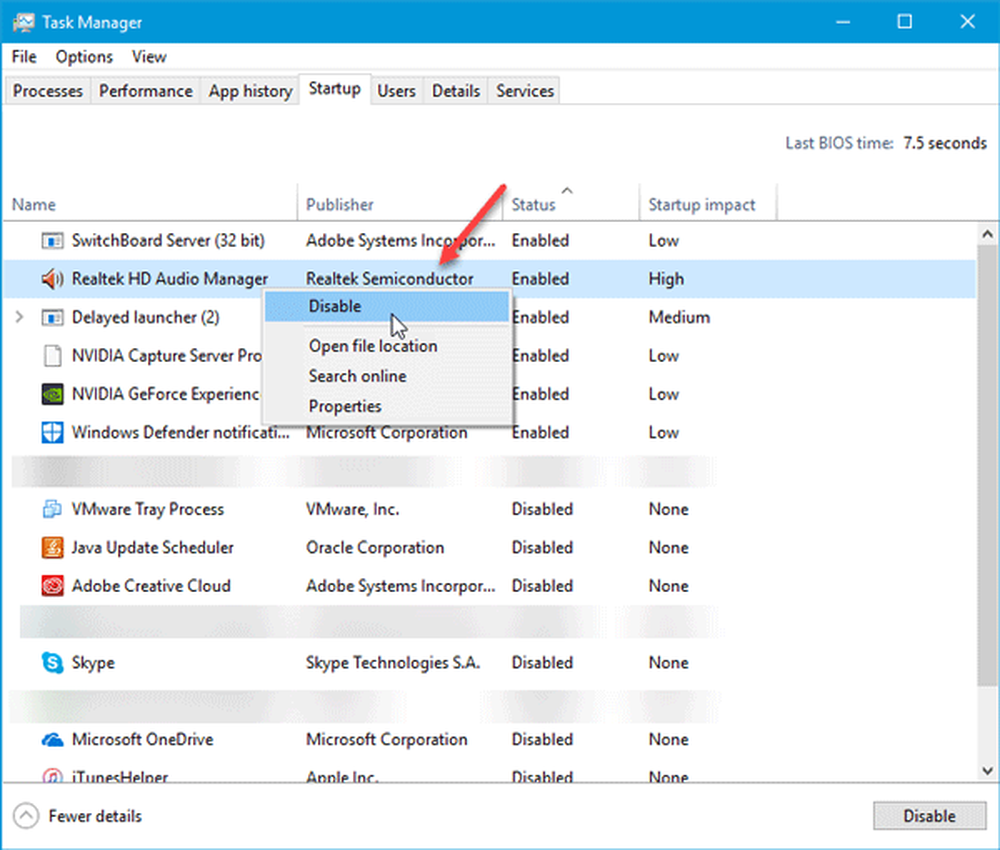Expand the Delayed launcher group
The width and height of the screenshot is (1000, 850).
coord(19,318)
